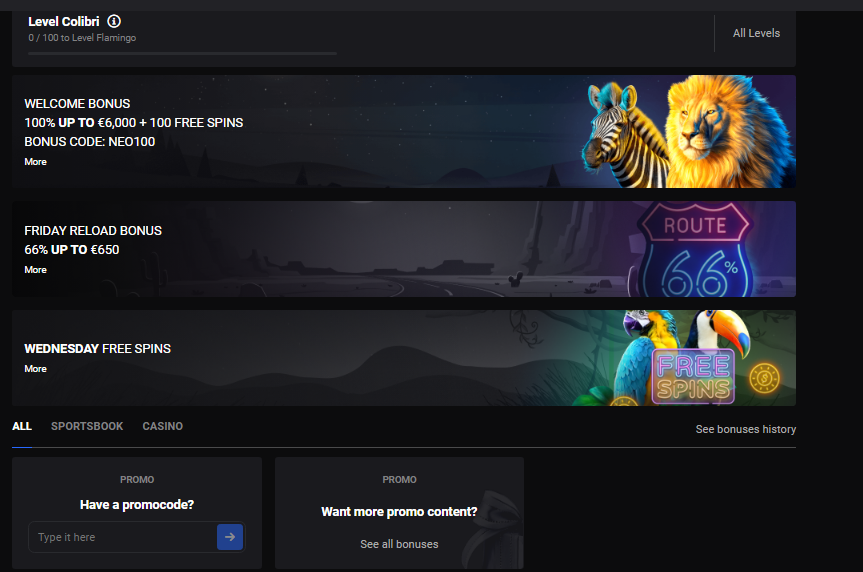Open the All Levels page
This screenshot has width=863, height=572.
(756, 33)
